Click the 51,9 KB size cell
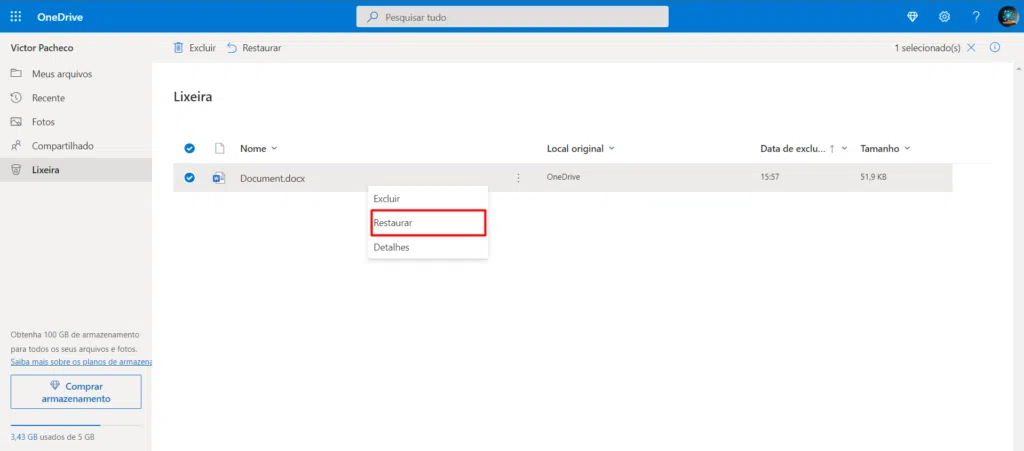The height and width of the screenshot is (451, 1024). 873,177
